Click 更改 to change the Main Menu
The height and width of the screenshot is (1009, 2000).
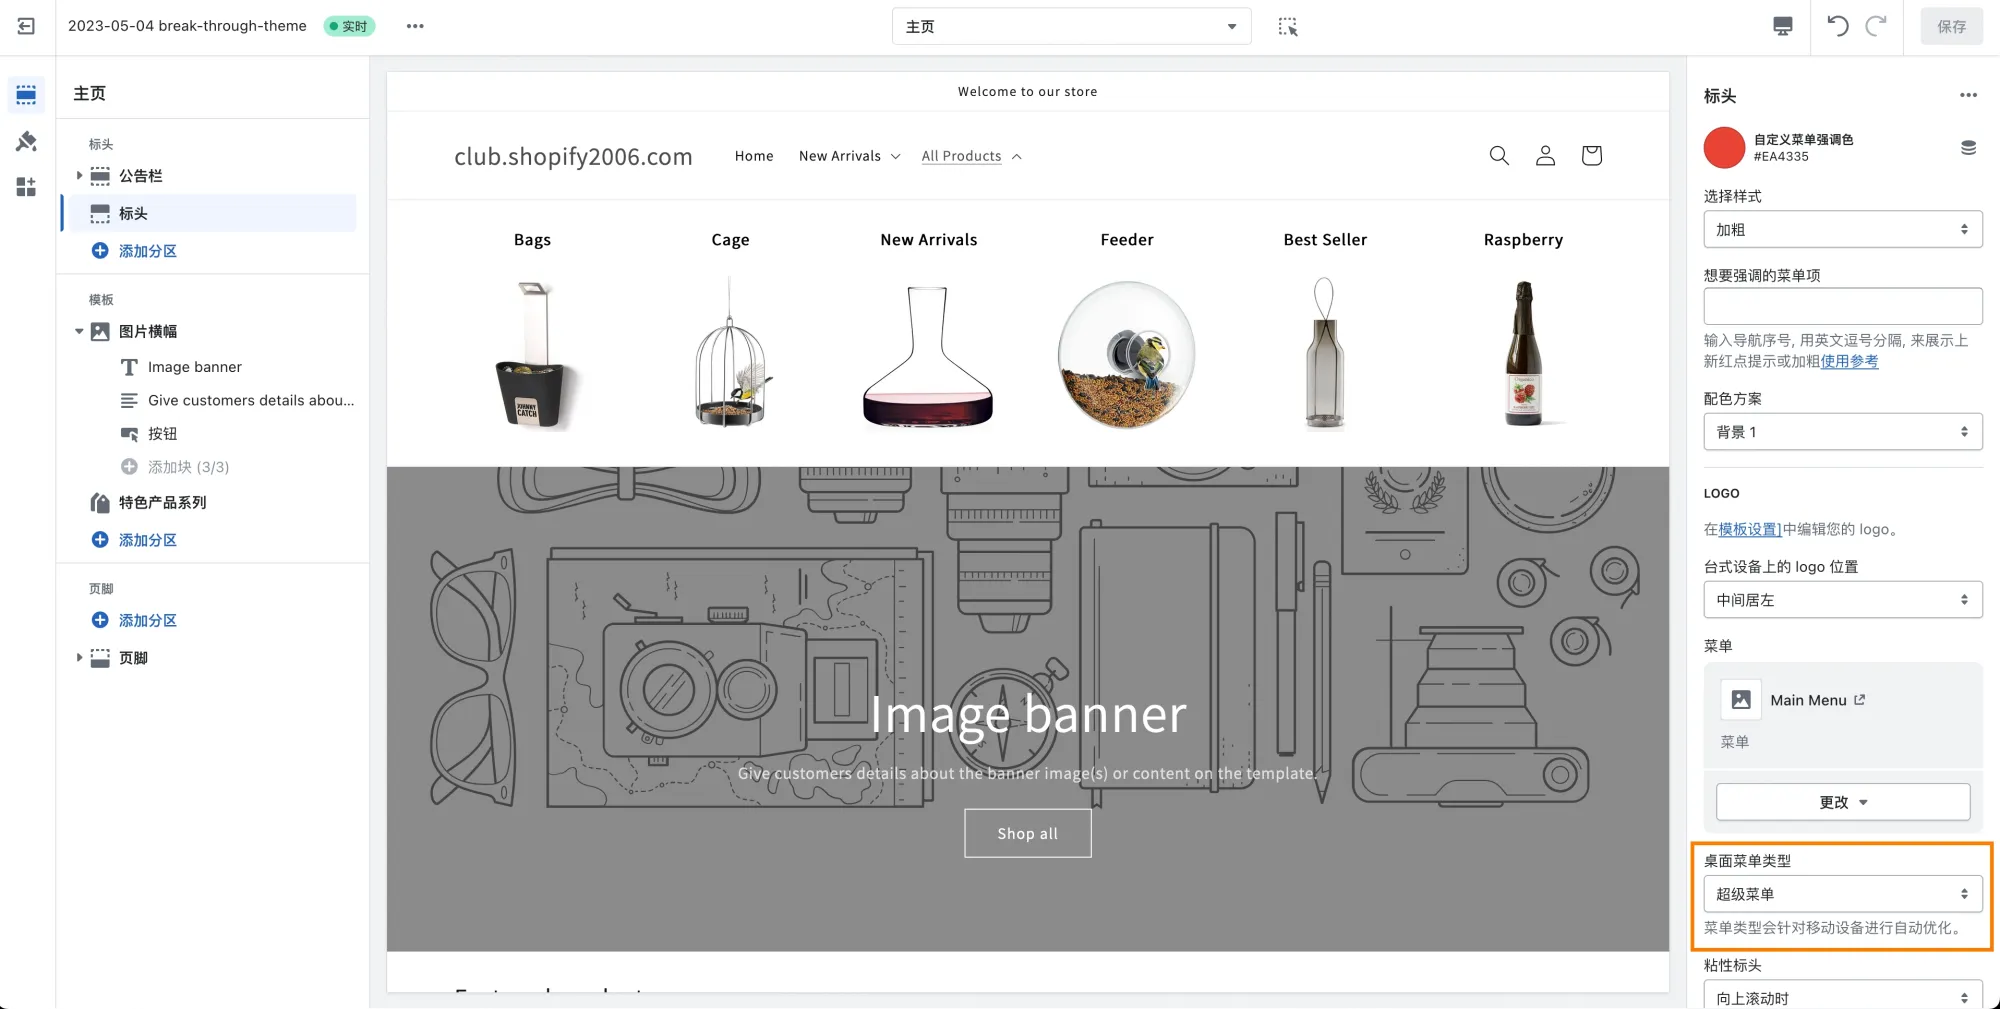tap(1842, 801)
